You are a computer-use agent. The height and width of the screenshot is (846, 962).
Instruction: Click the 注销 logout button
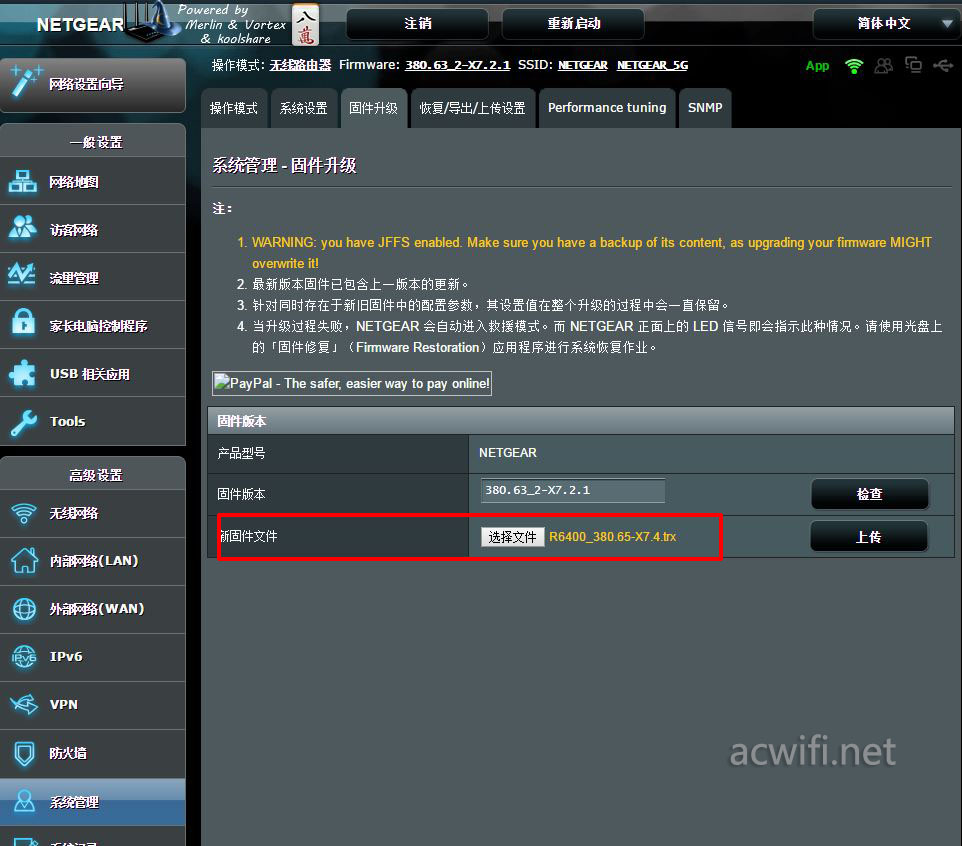click(x=417, y=24)
